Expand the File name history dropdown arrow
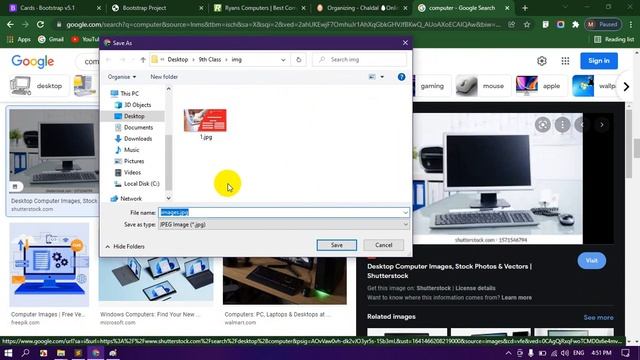Viewport: 640px width, 360px height. pyautogui.click(x=405, y=212)
